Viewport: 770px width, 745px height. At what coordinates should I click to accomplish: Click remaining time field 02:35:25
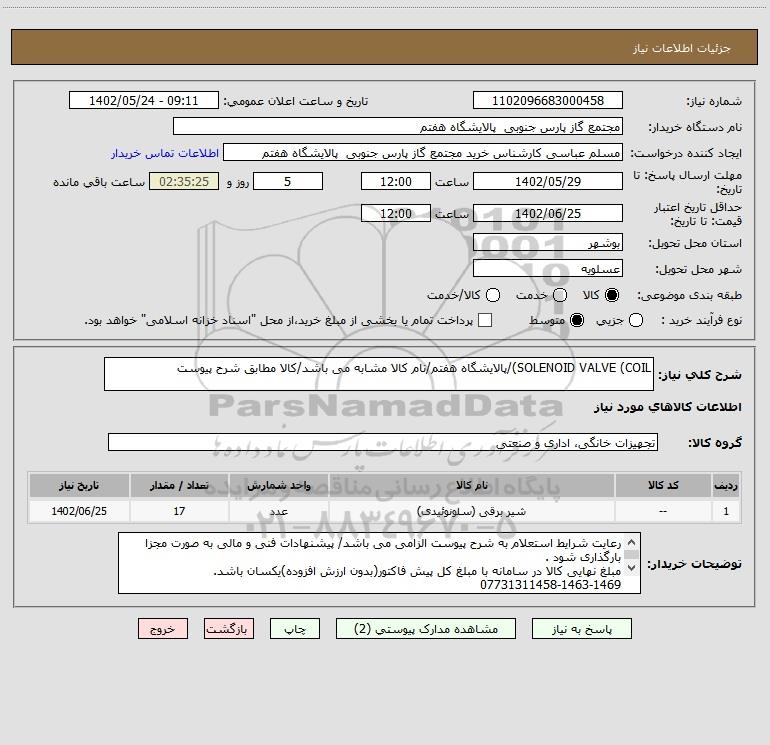pos(184,181)
